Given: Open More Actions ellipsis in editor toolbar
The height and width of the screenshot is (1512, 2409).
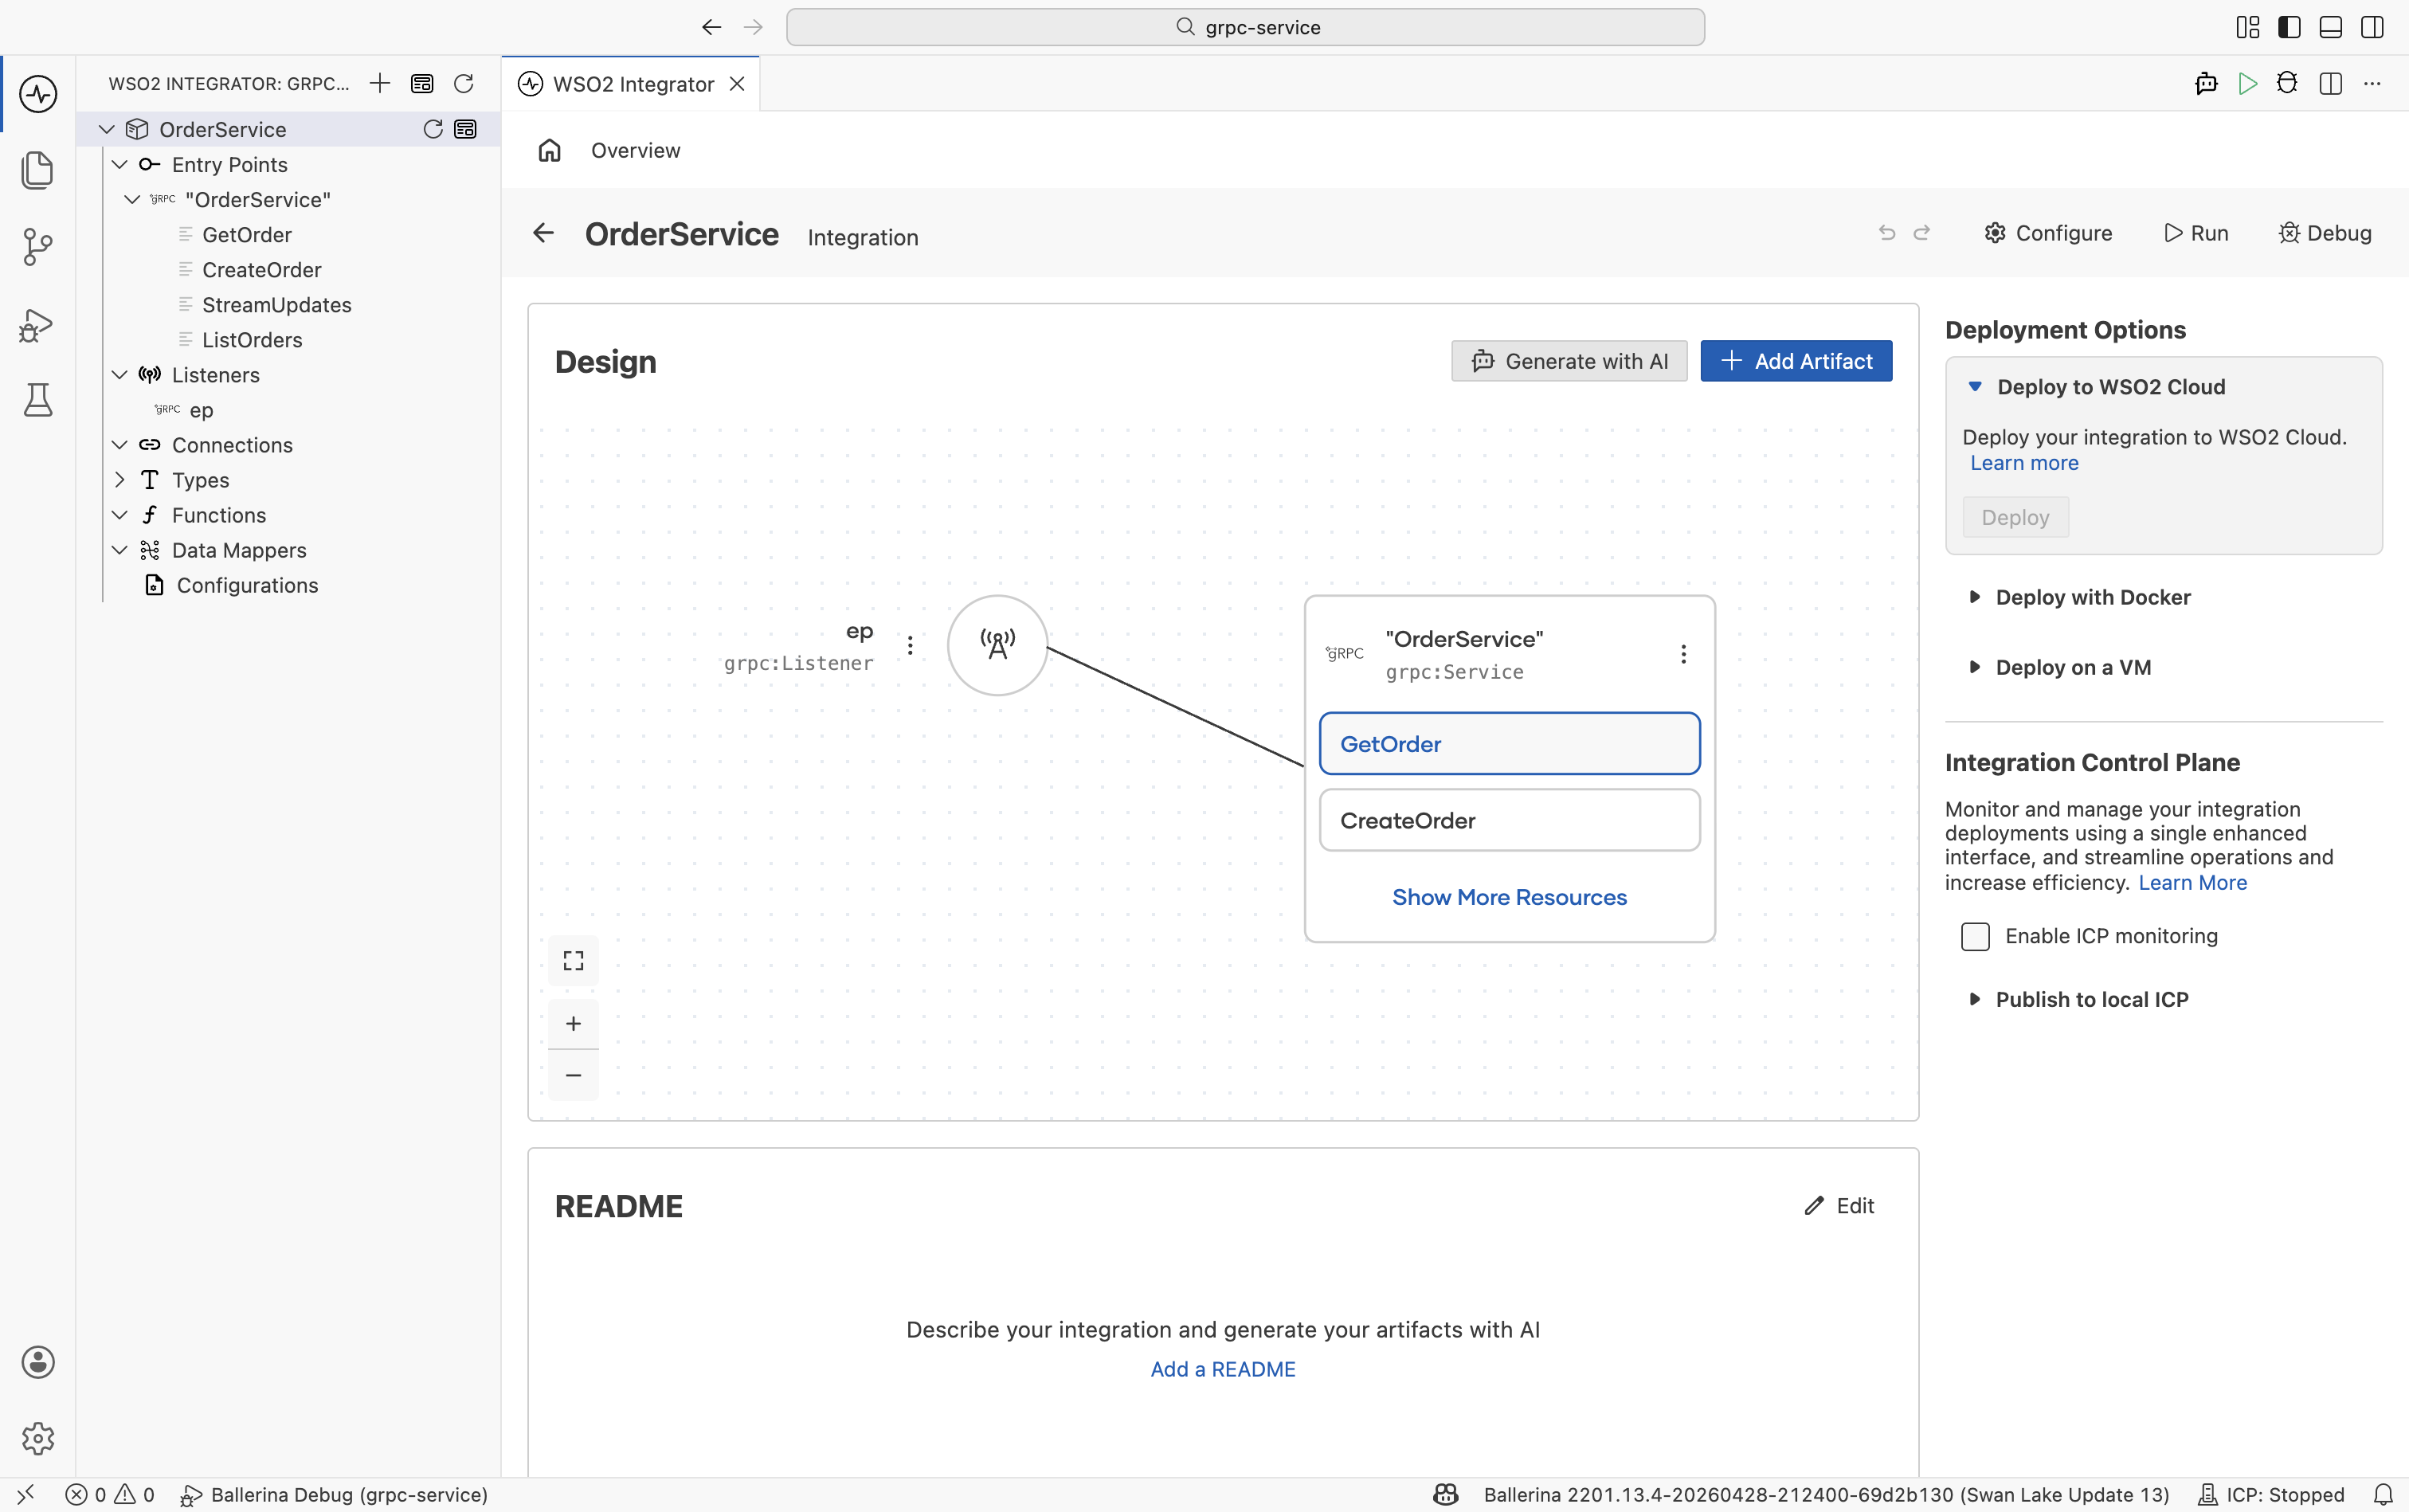Looking at the screenshot, I should coord(2372,83).
